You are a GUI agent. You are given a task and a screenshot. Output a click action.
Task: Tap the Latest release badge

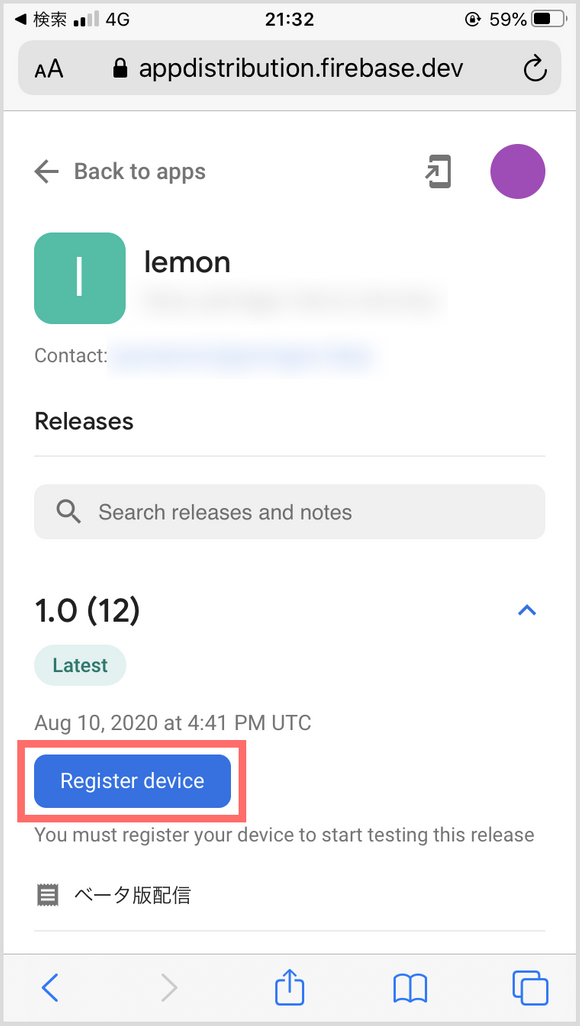pos(80,665)
